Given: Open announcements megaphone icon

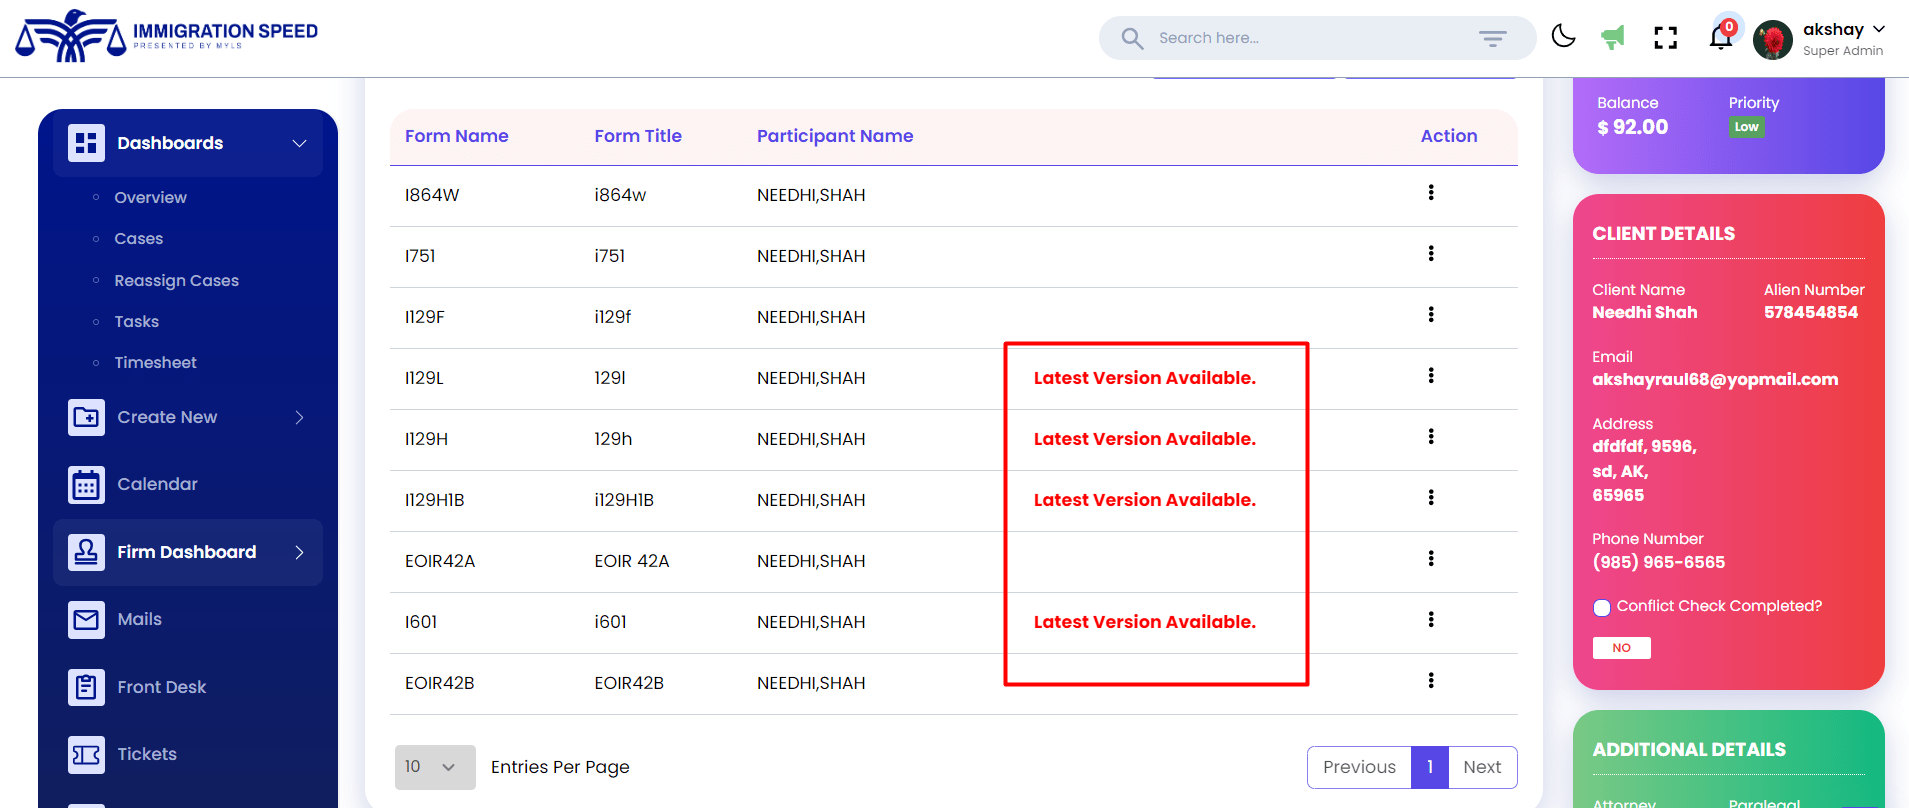Looking at the screenshot, I should [x=1613, y=38].
